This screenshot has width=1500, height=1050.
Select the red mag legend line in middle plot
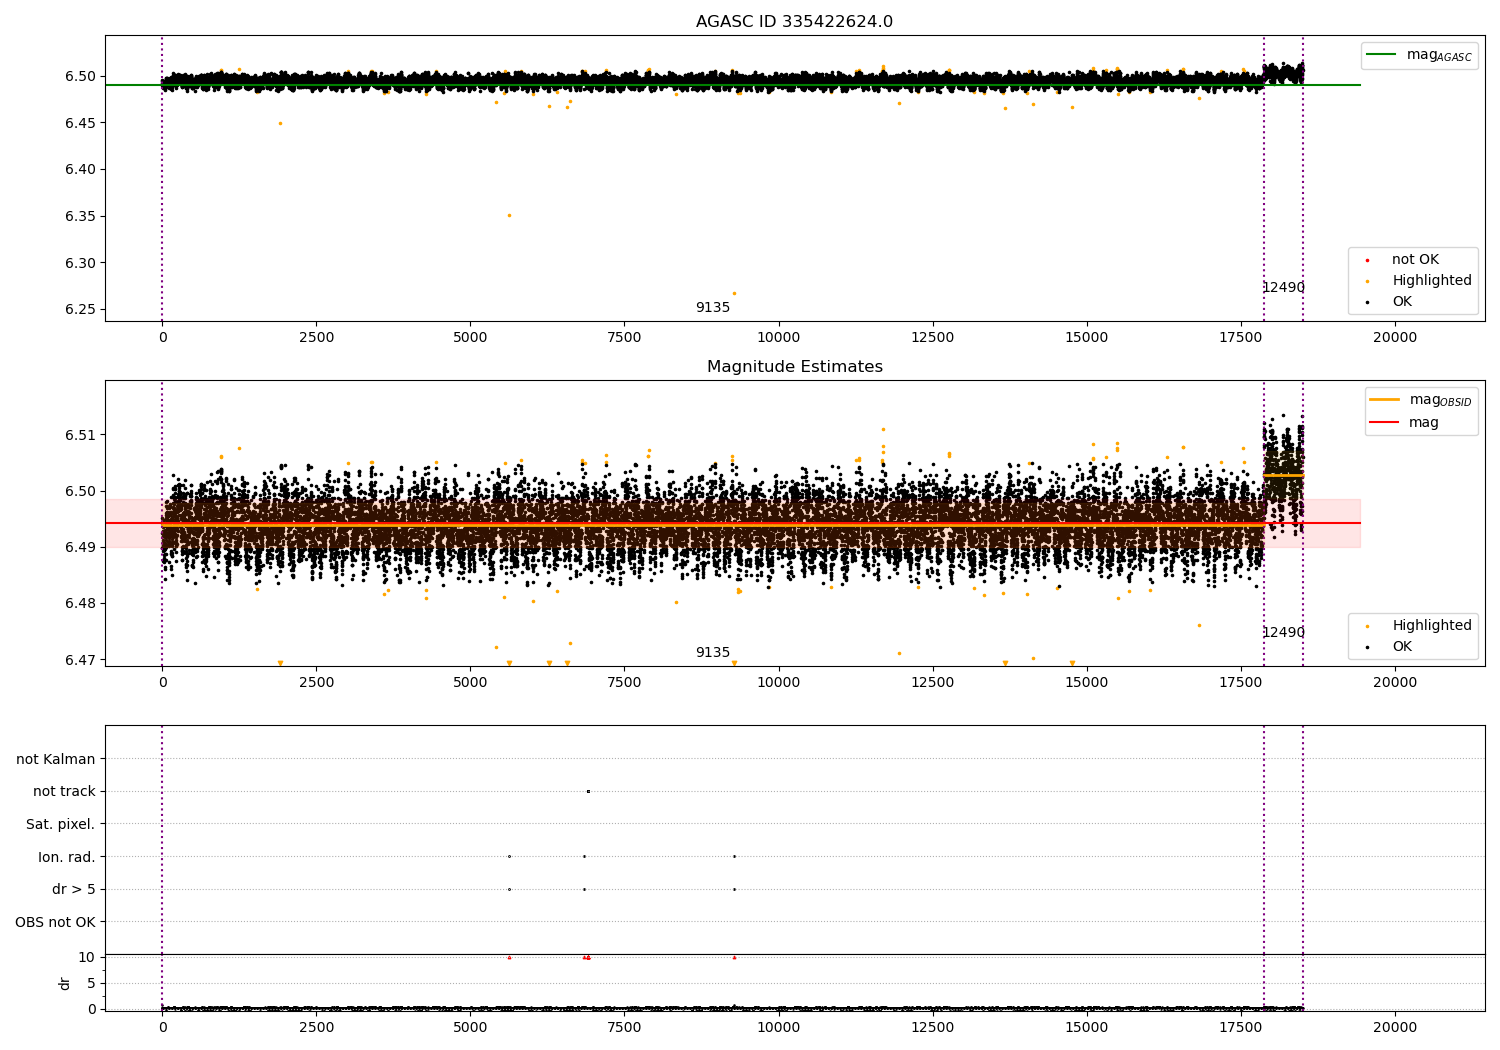[x=1385, y=423]
